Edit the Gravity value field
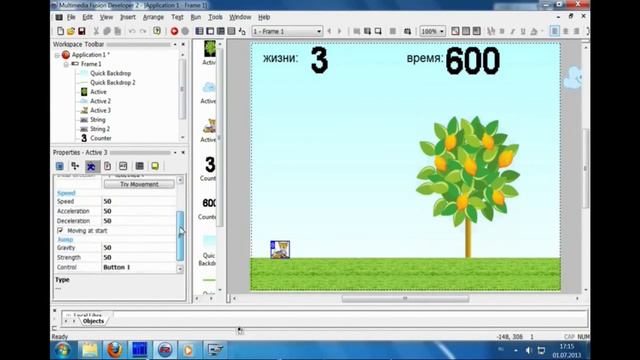 click(x=139, y=248)
